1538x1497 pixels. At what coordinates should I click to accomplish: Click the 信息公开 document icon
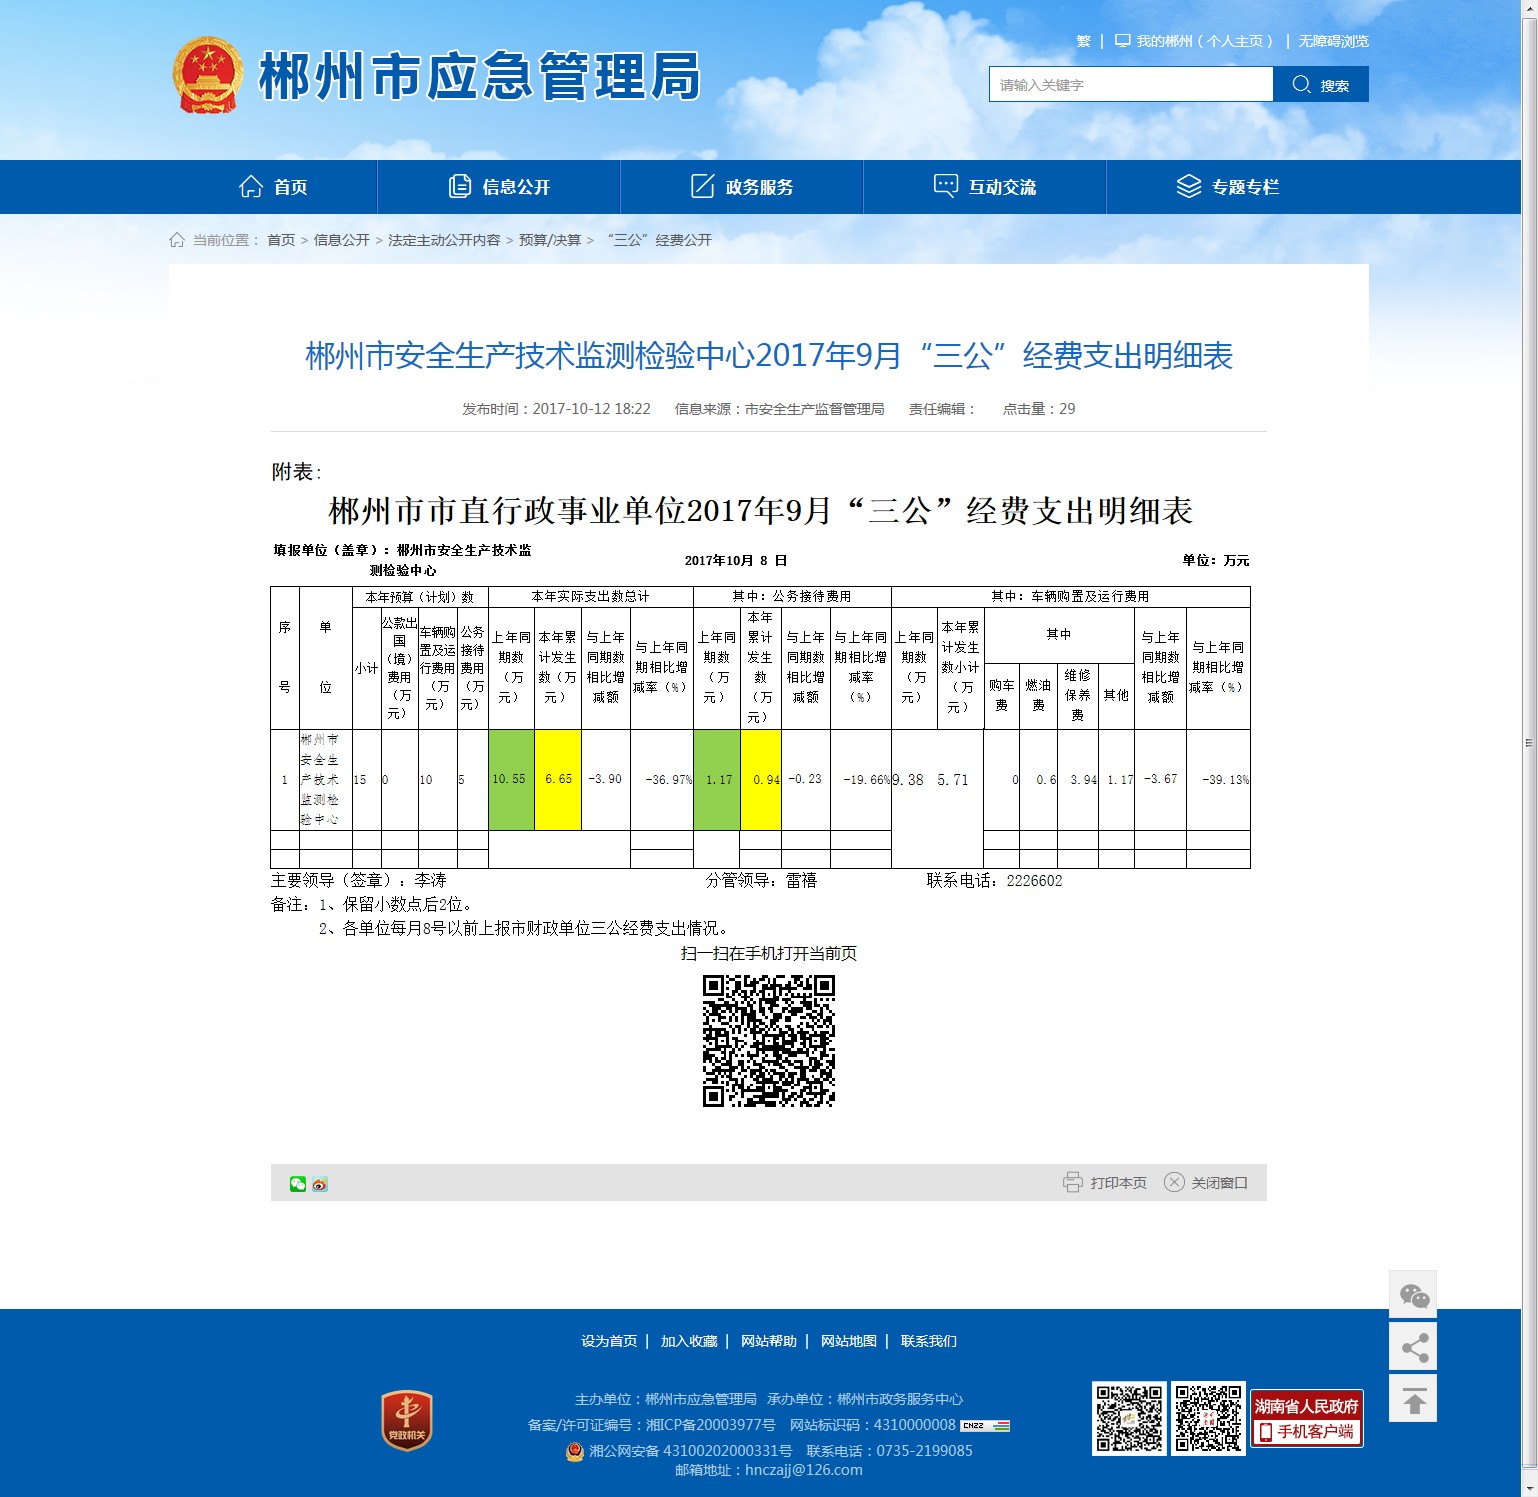[460, 186]
